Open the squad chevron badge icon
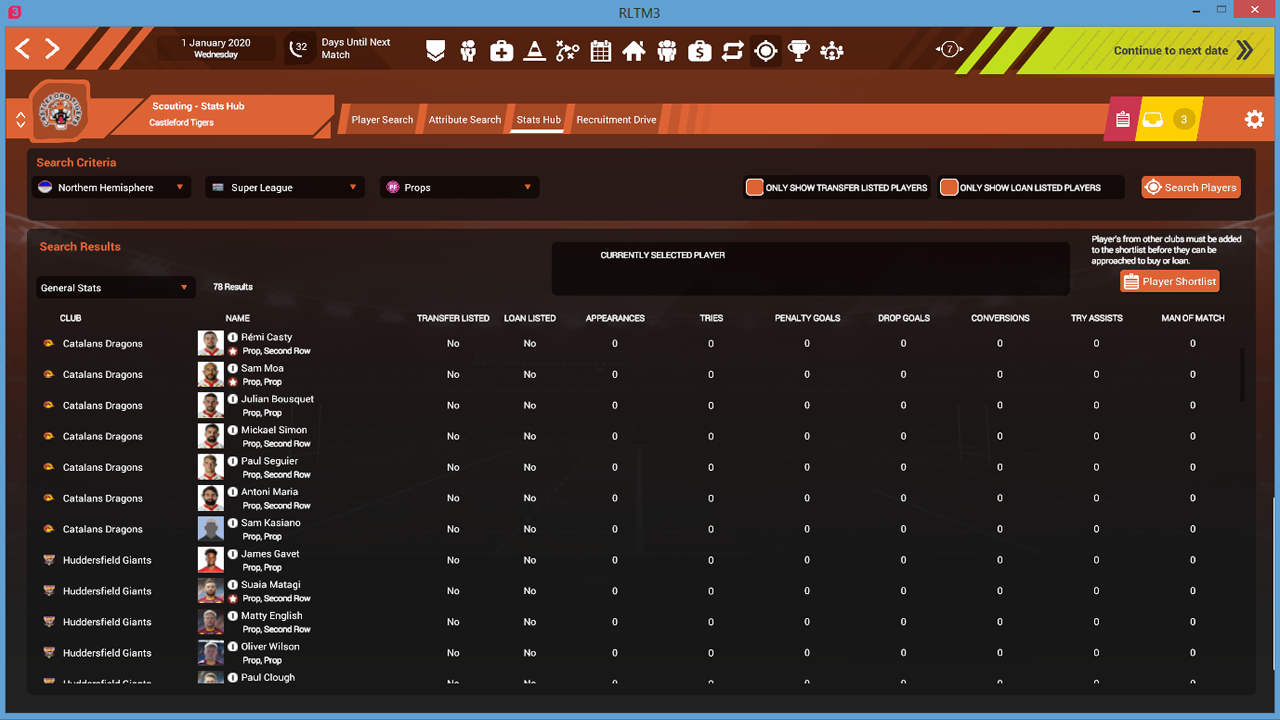The width and height of the screenshot is (1280, 720). [435, 51]
